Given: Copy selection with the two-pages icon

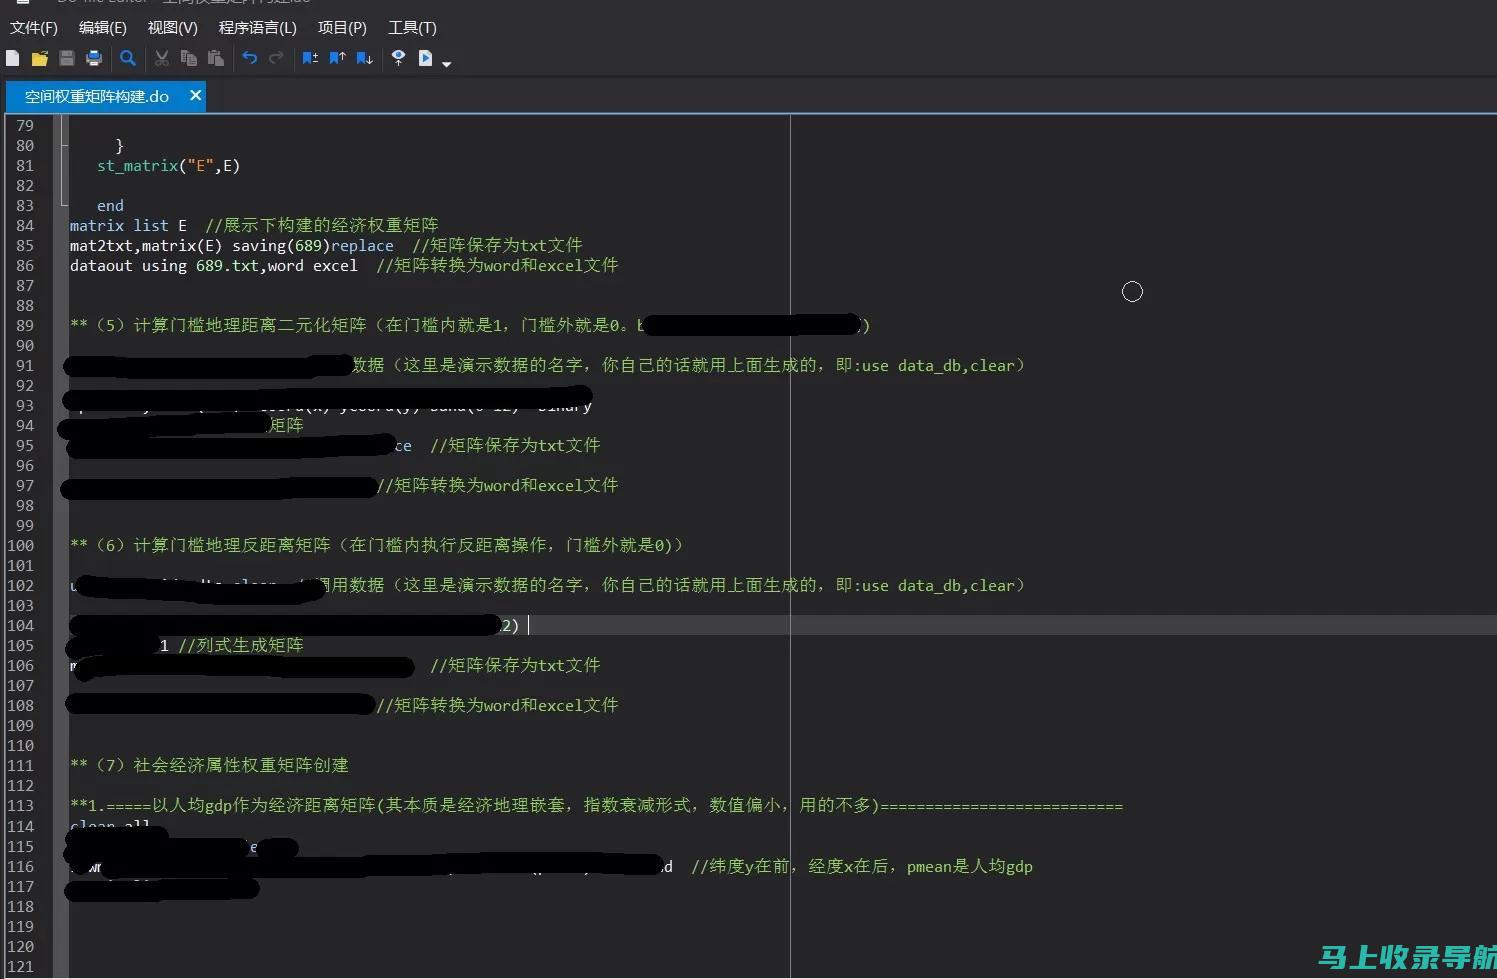Looking at the screenshot, I should tap(188, 58).
